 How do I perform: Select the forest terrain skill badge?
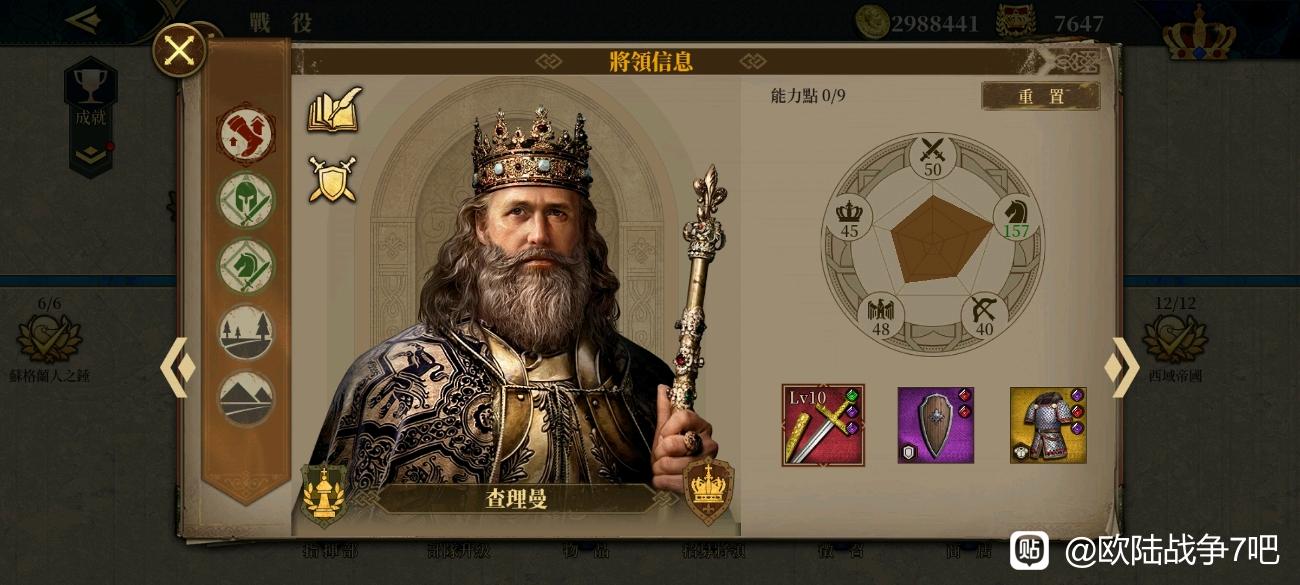click(246, 331)
